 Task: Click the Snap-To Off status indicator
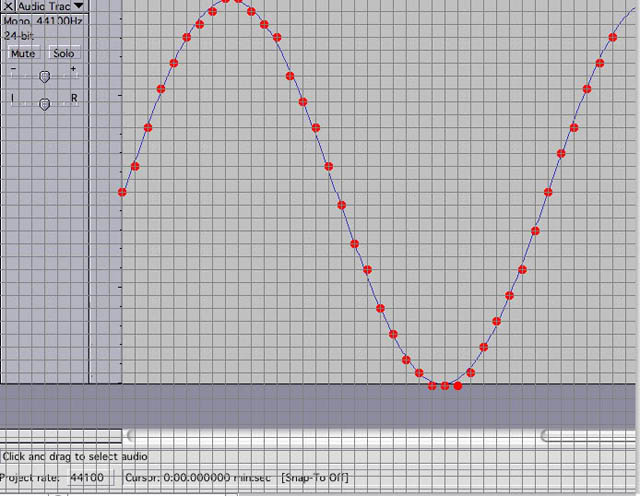click(315, 478)
